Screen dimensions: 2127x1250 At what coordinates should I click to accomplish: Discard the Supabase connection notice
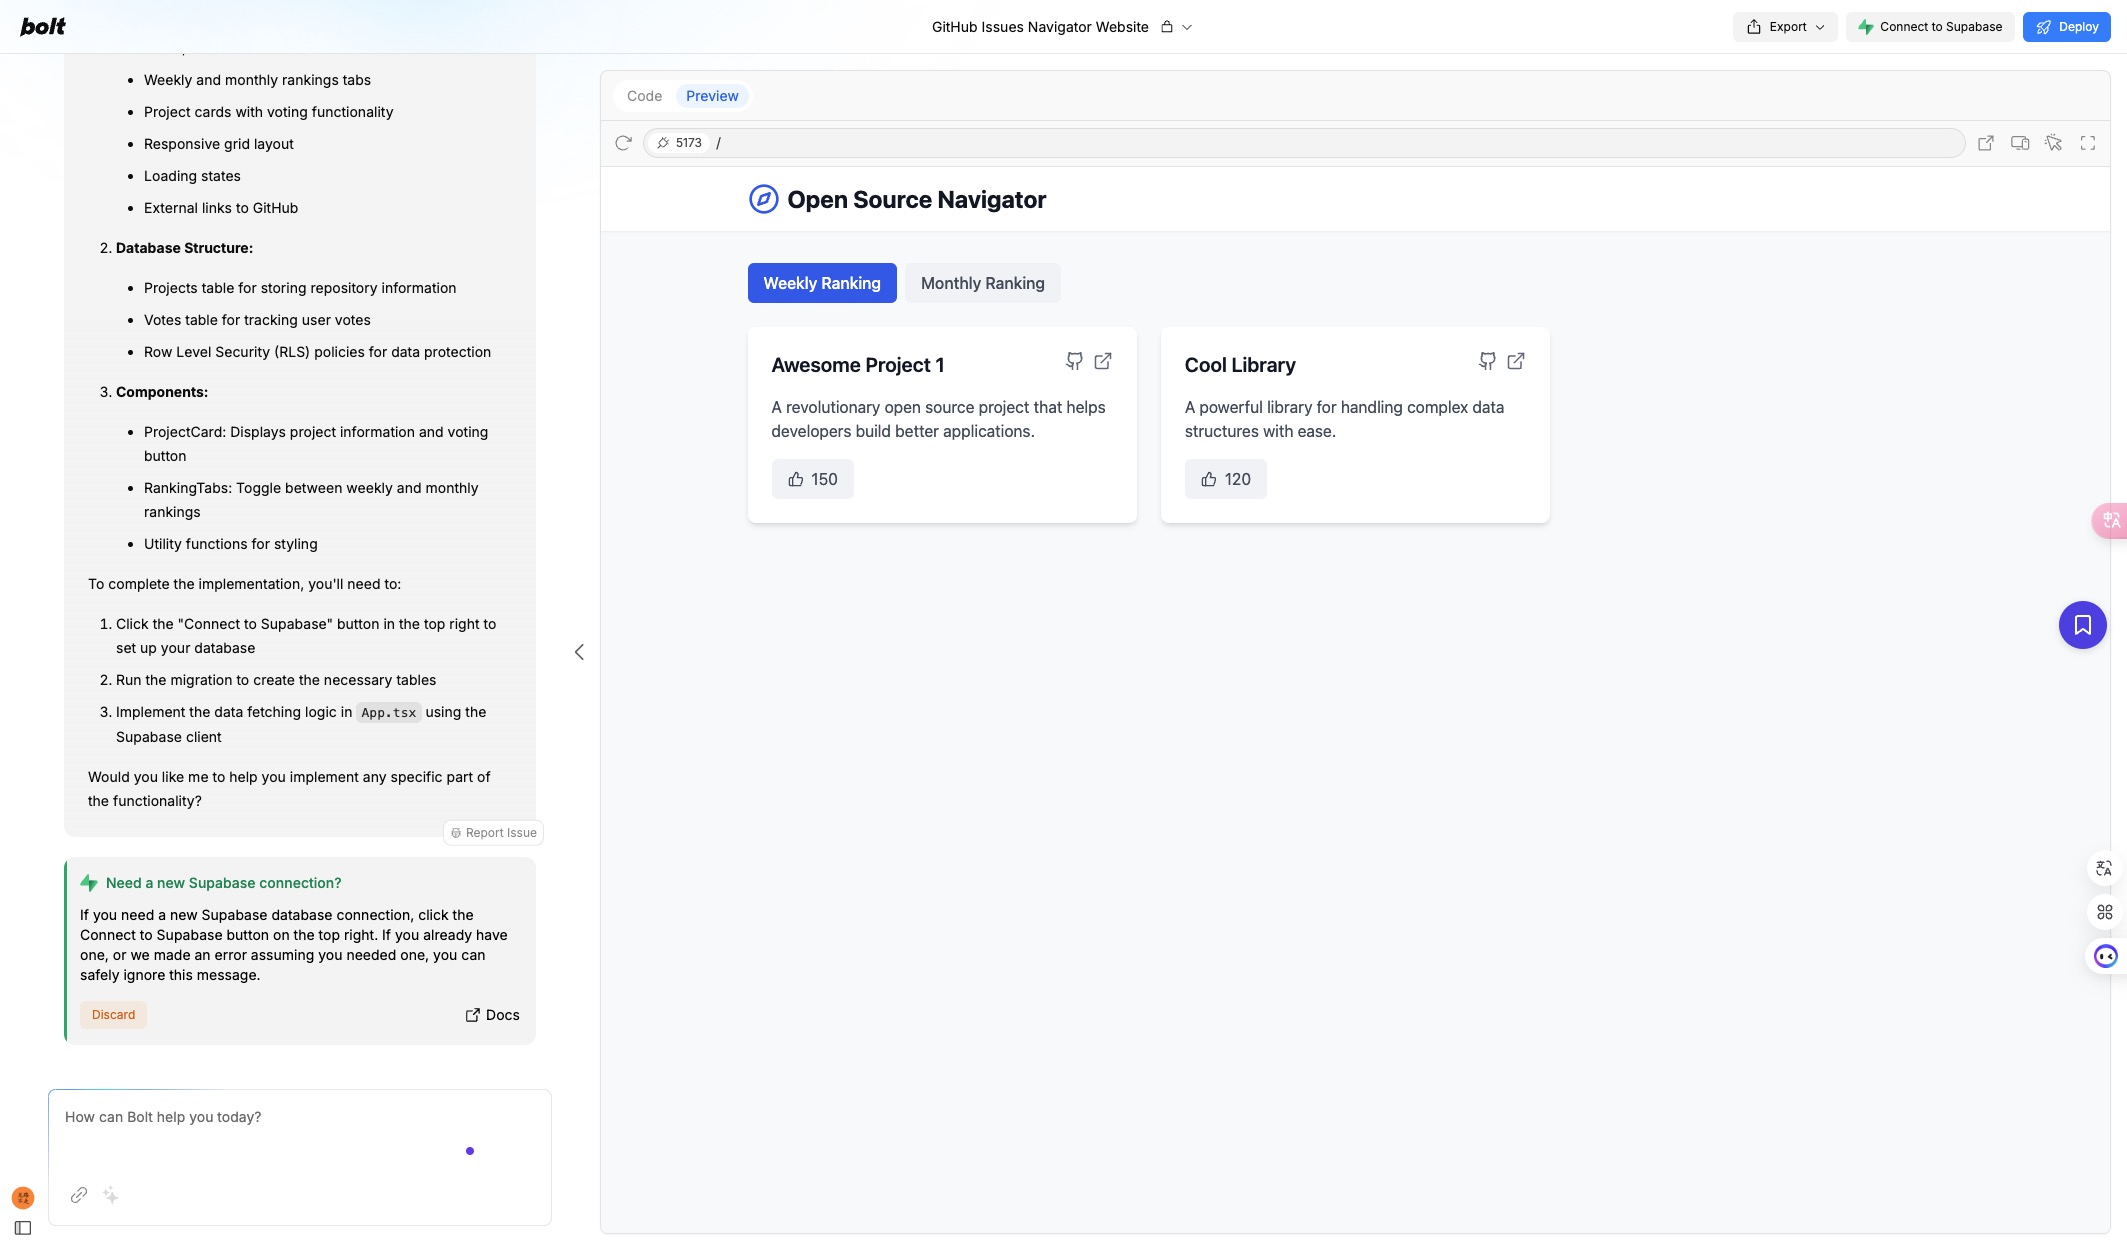pos(113,1015)
